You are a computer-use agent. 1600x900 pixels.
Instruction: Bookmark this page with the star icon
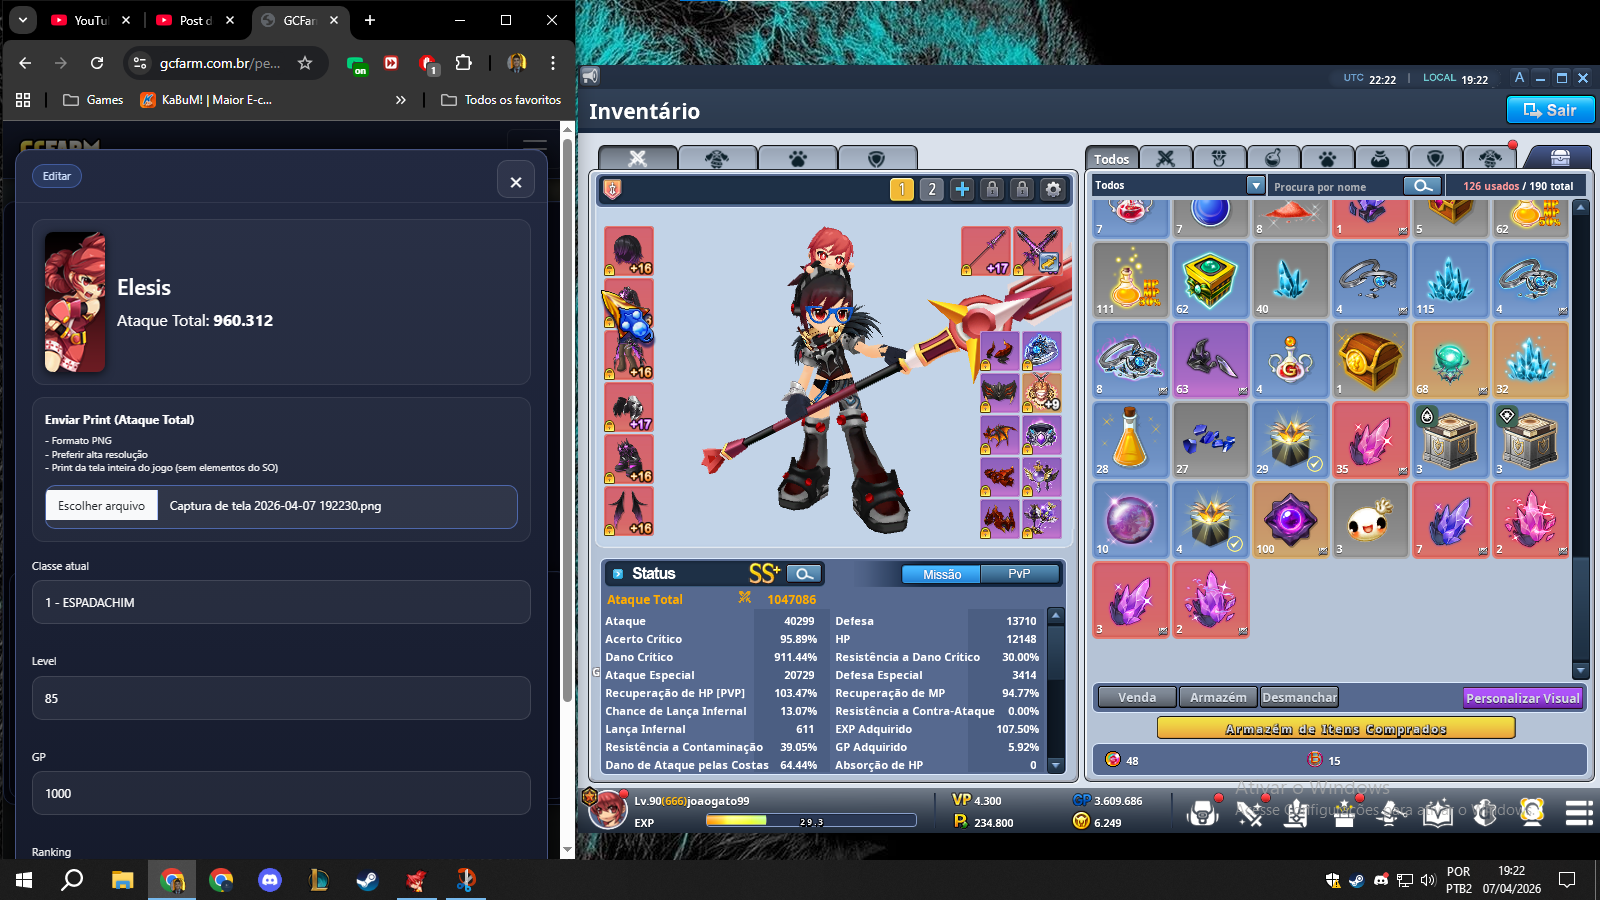(x=305, y=63)
